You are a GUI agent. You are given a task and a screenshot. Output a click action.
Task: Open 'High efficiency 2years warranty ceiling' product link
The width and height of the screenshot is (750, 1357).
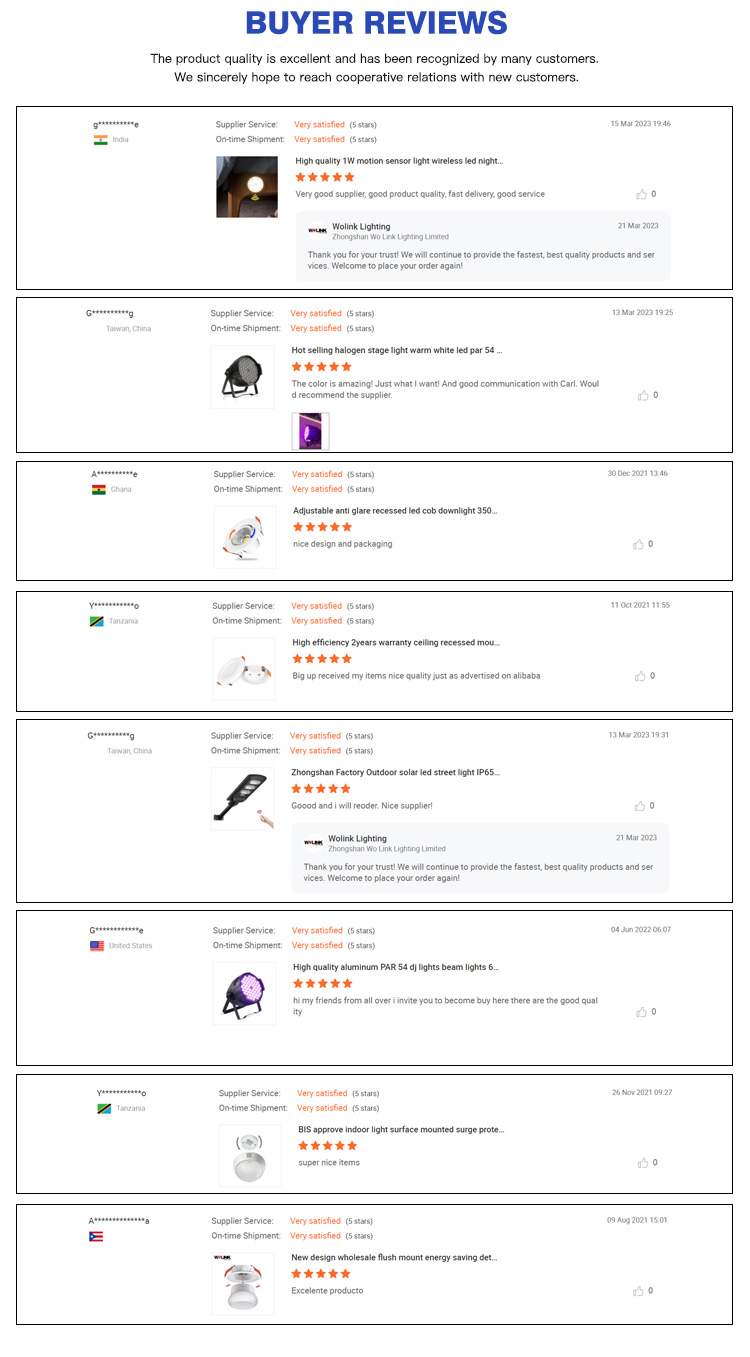396,643
